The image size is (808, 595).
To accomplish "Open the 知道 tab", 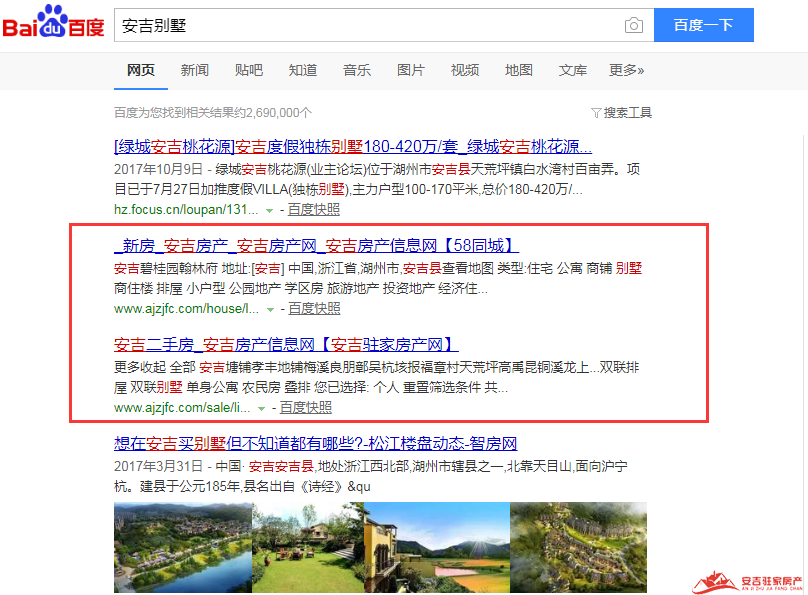I will [303, 70].
